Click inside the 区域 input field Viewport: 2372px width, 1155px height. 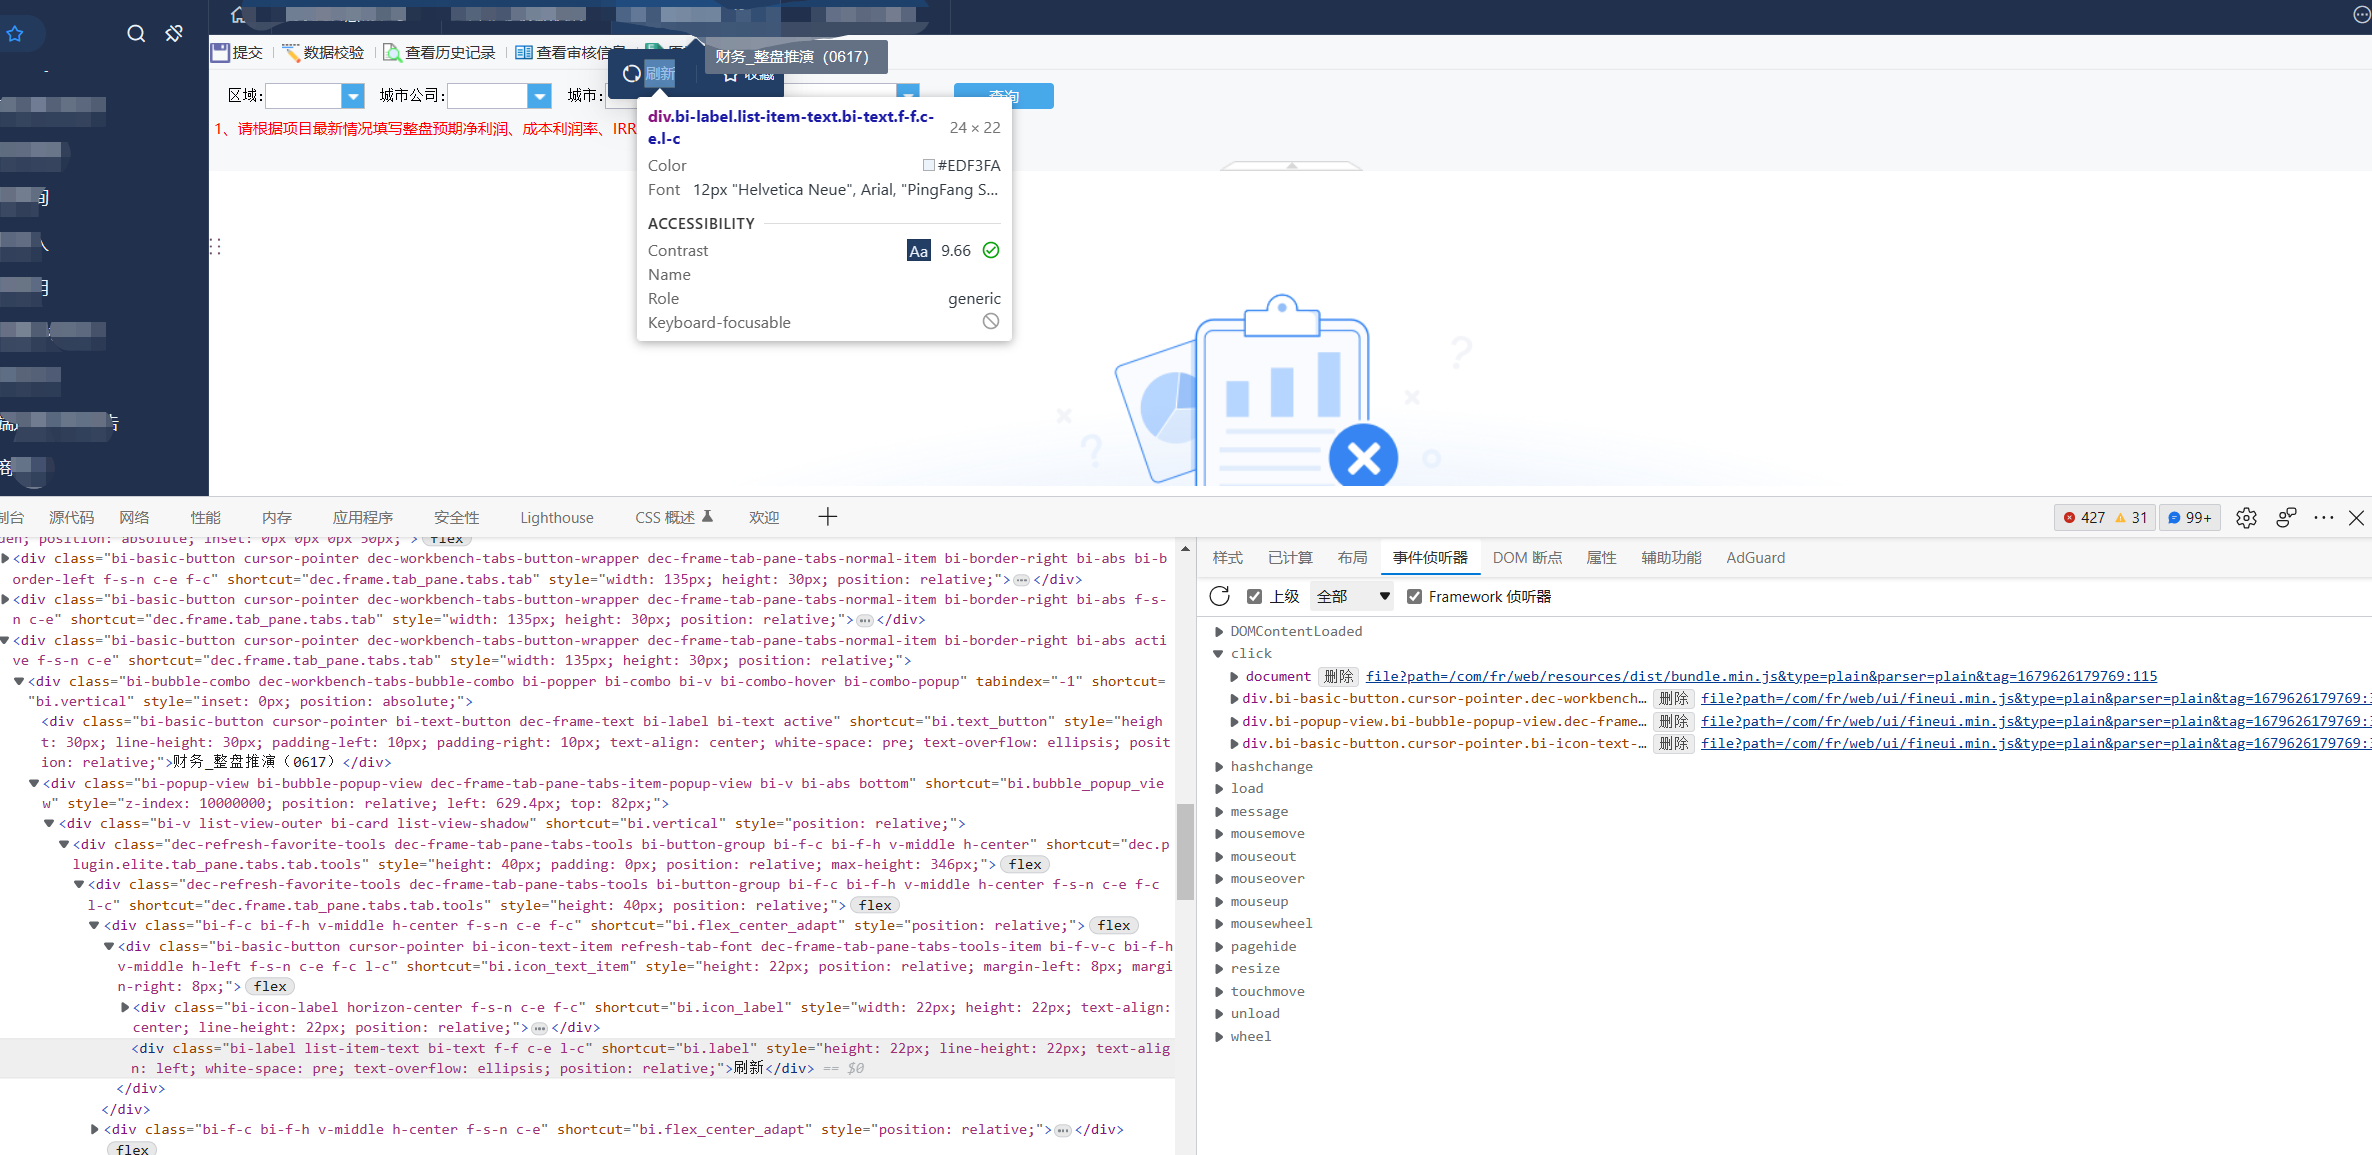click(304, 95)
